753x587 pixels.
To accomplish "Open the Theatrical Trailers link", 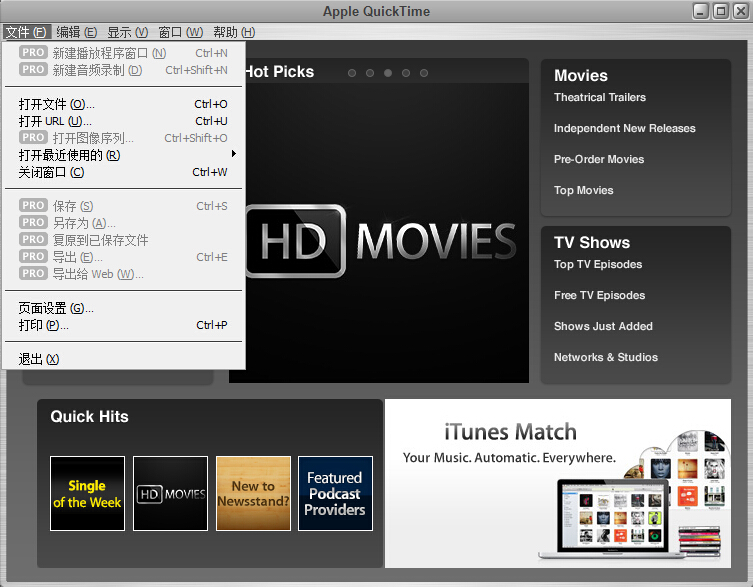I will pos(600,98).
